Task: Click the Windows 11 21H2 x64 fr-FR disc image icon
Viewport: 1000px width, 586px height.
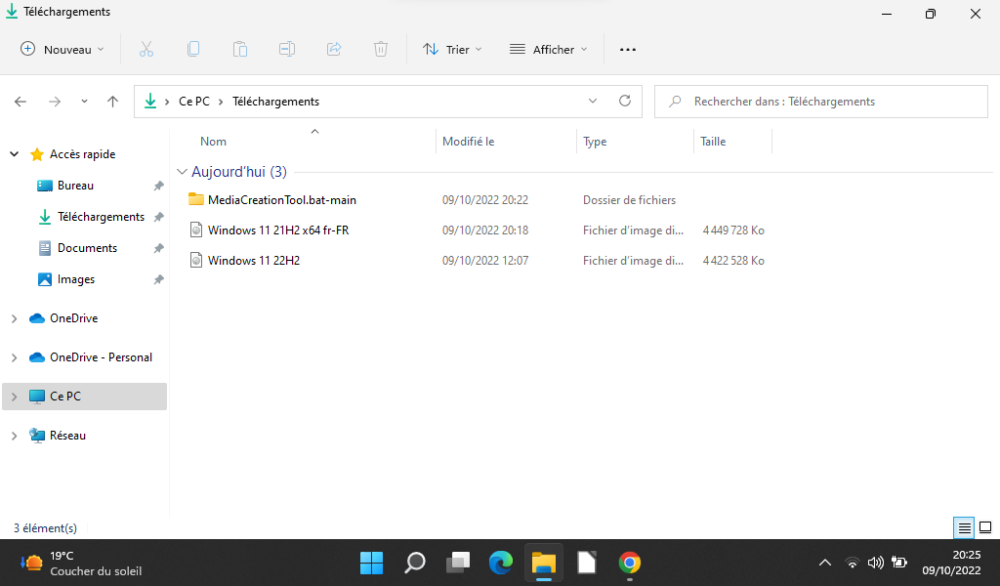Action: tap(196, 230)
